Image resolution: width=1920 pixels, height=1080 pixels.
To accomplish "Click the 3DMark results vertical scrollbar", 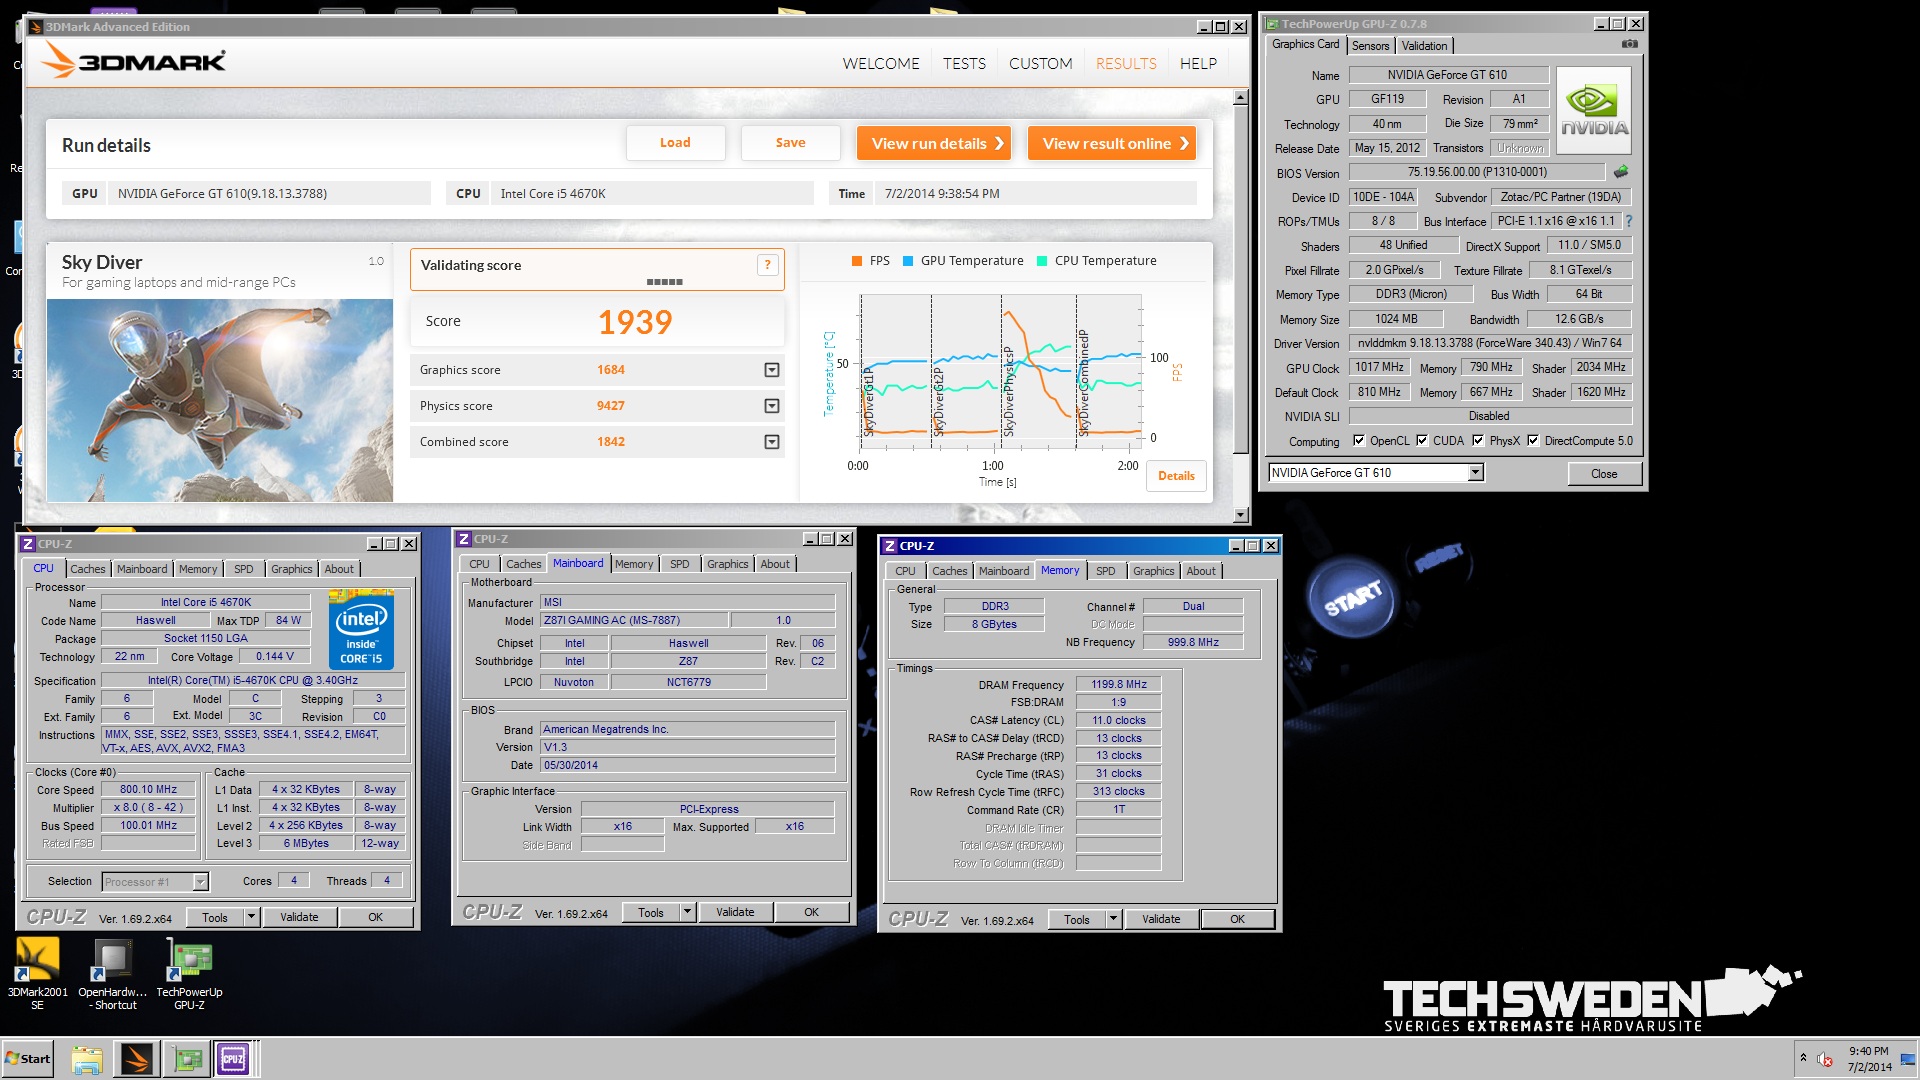I will coord(1241,306).
